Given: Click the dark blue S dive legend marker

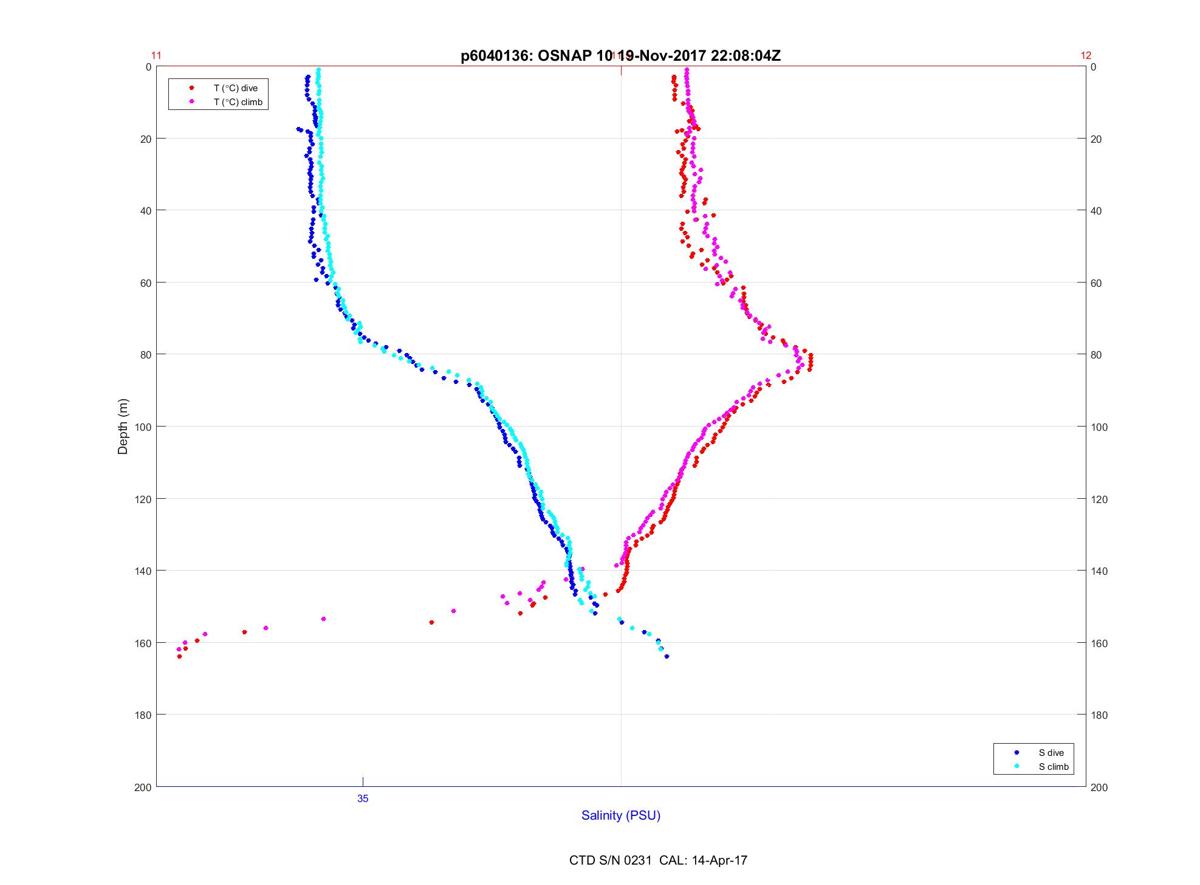Looking at the screenshot, I should click(x=1016, y=752).
